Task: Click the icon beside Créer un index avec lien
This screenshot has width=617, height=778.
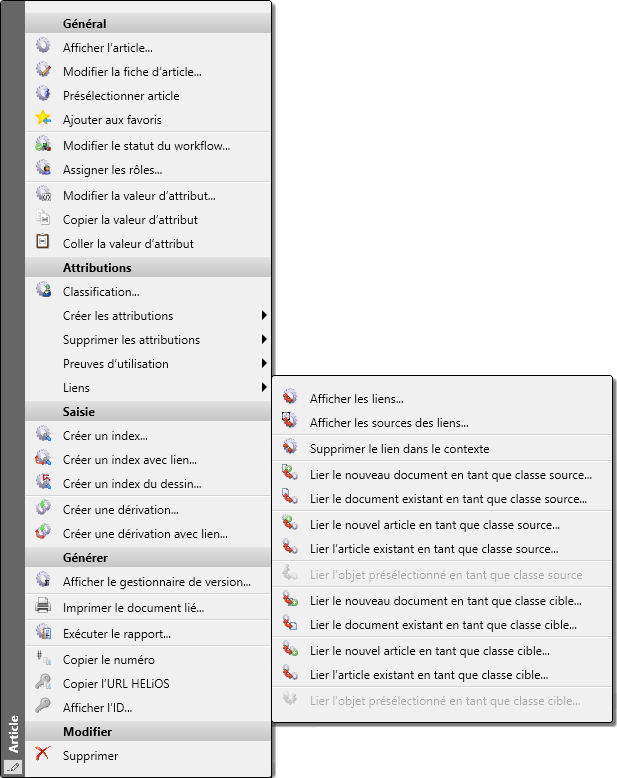Action: (x=43, y=457)
